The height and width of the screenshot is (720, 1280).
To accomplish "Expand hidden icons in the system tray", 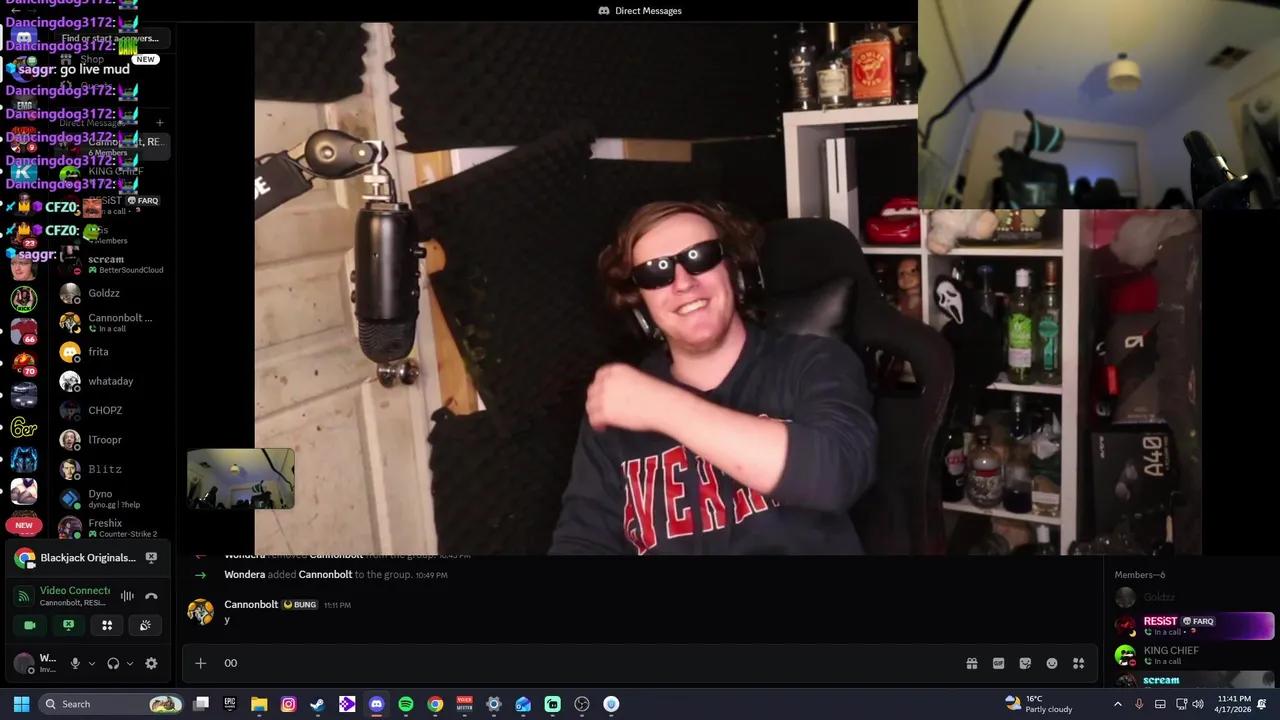I will click(x=1118, y=703).
